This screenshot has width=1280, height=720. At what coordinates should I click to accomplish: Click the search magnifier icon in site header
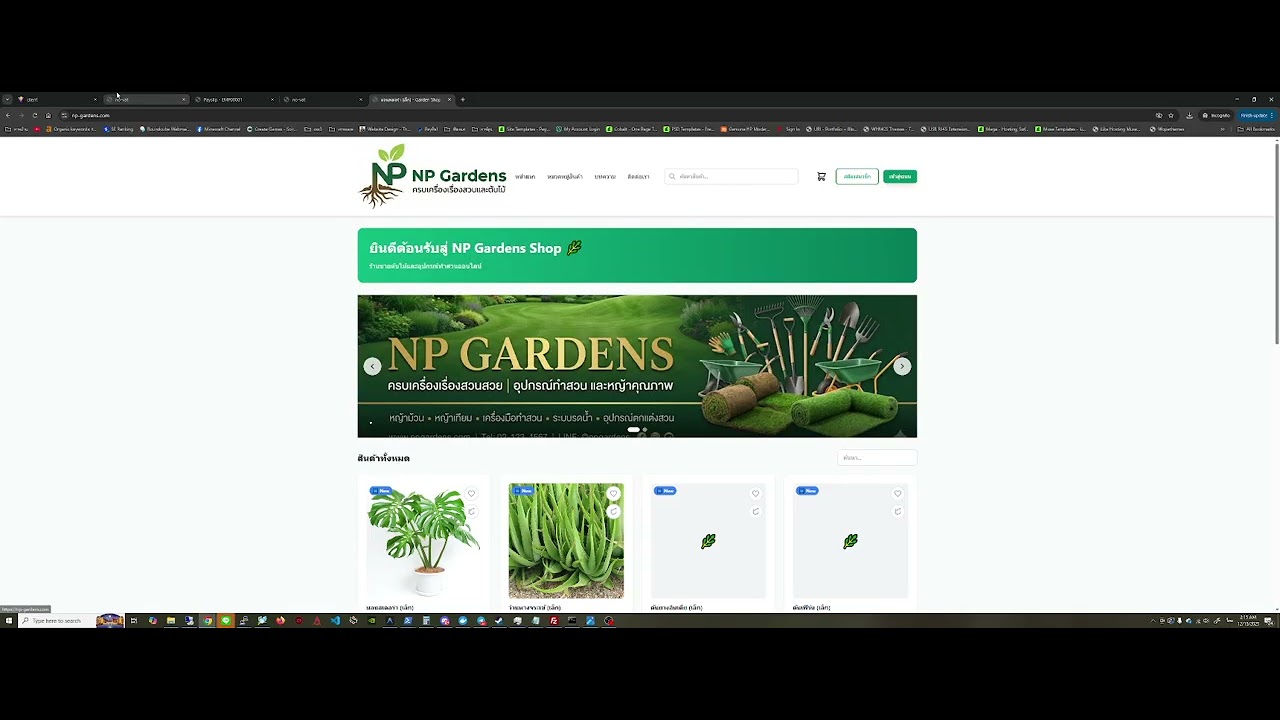pos(672,177)
